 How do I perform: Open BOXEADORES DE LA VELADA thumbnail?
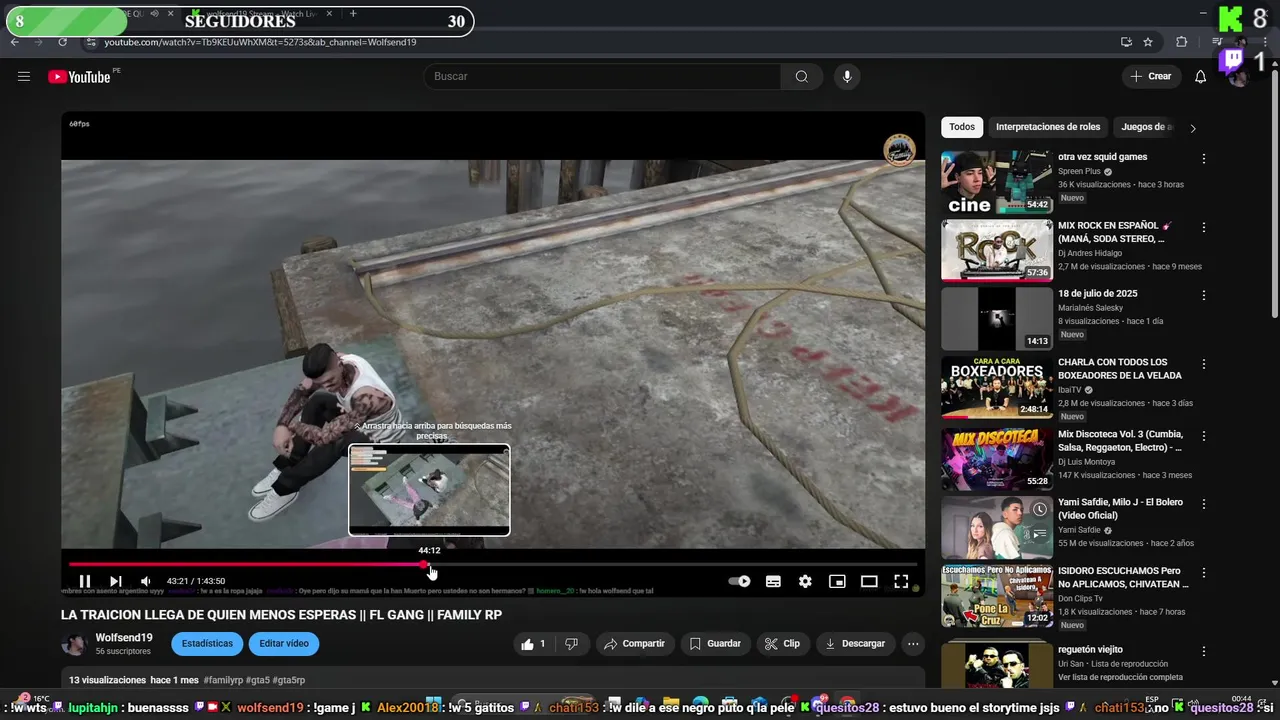(x=997, y=387)
